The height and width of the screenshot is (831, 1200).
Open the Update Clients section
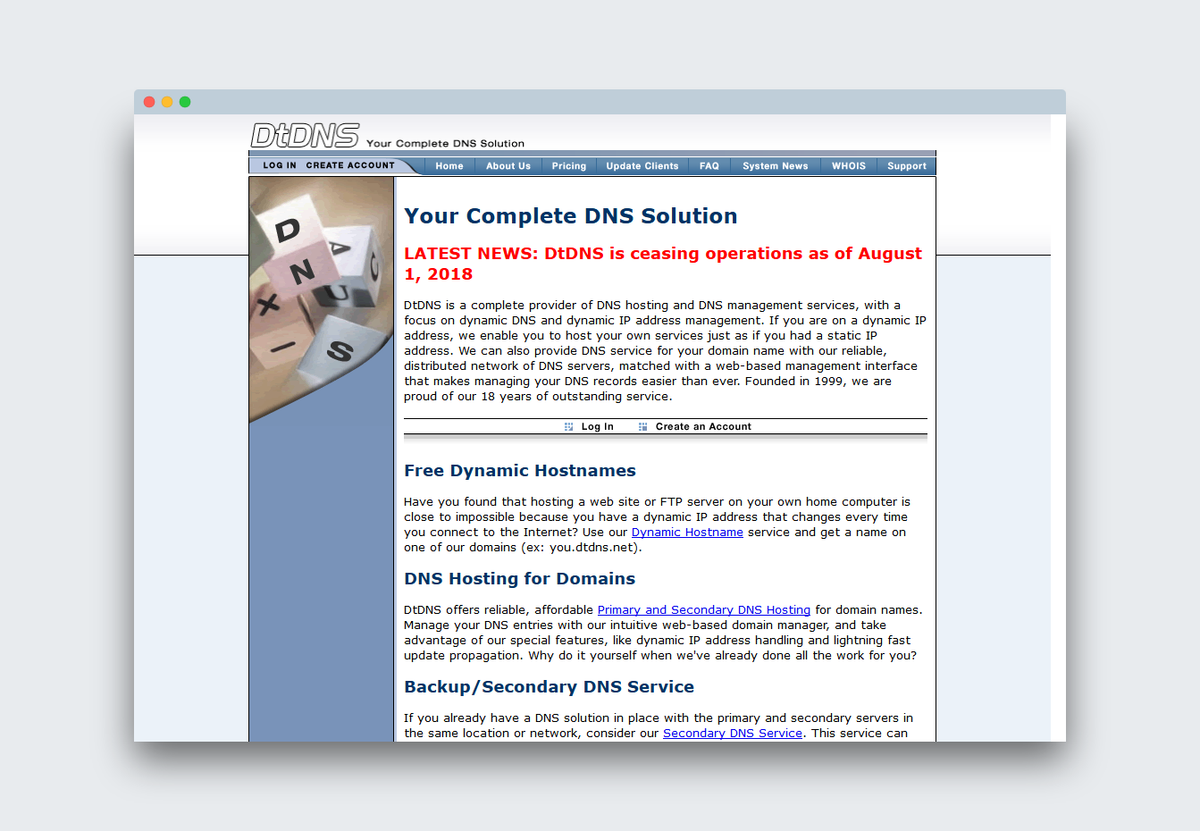642,166
